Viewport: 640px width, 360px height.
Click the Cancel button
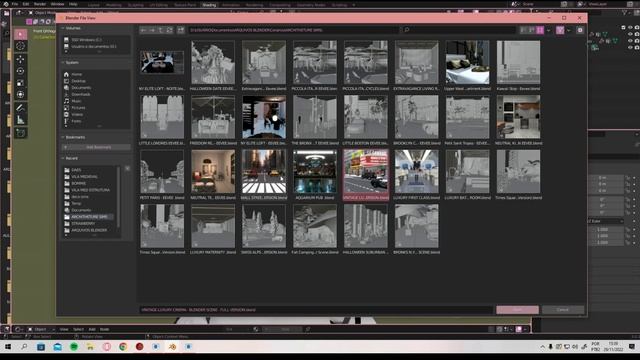(x=563, y=310)
